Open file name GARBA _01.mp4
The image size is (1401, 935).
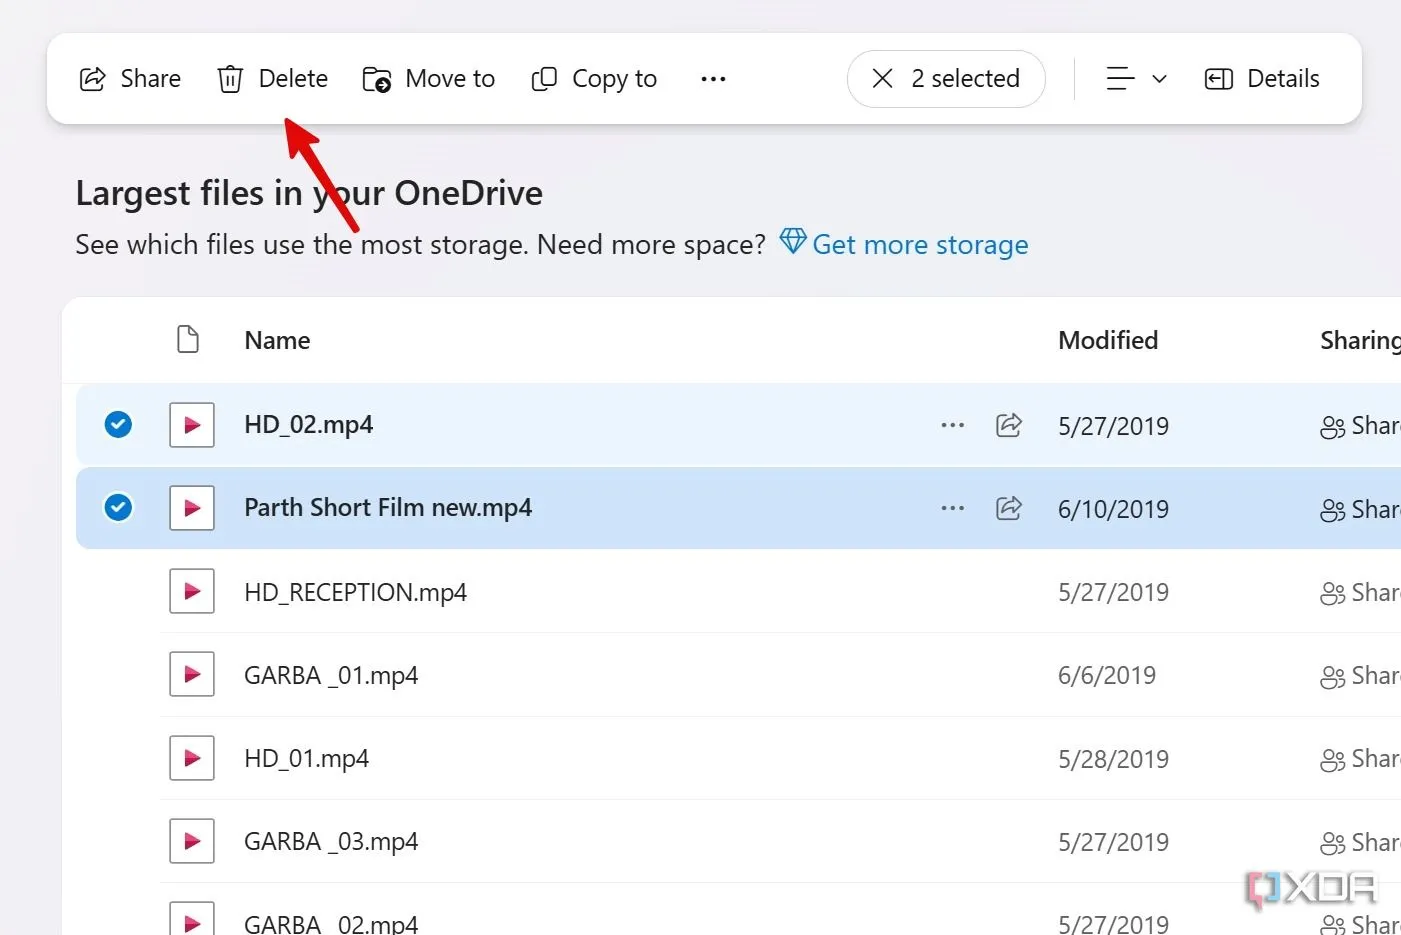tap(331, 675)
